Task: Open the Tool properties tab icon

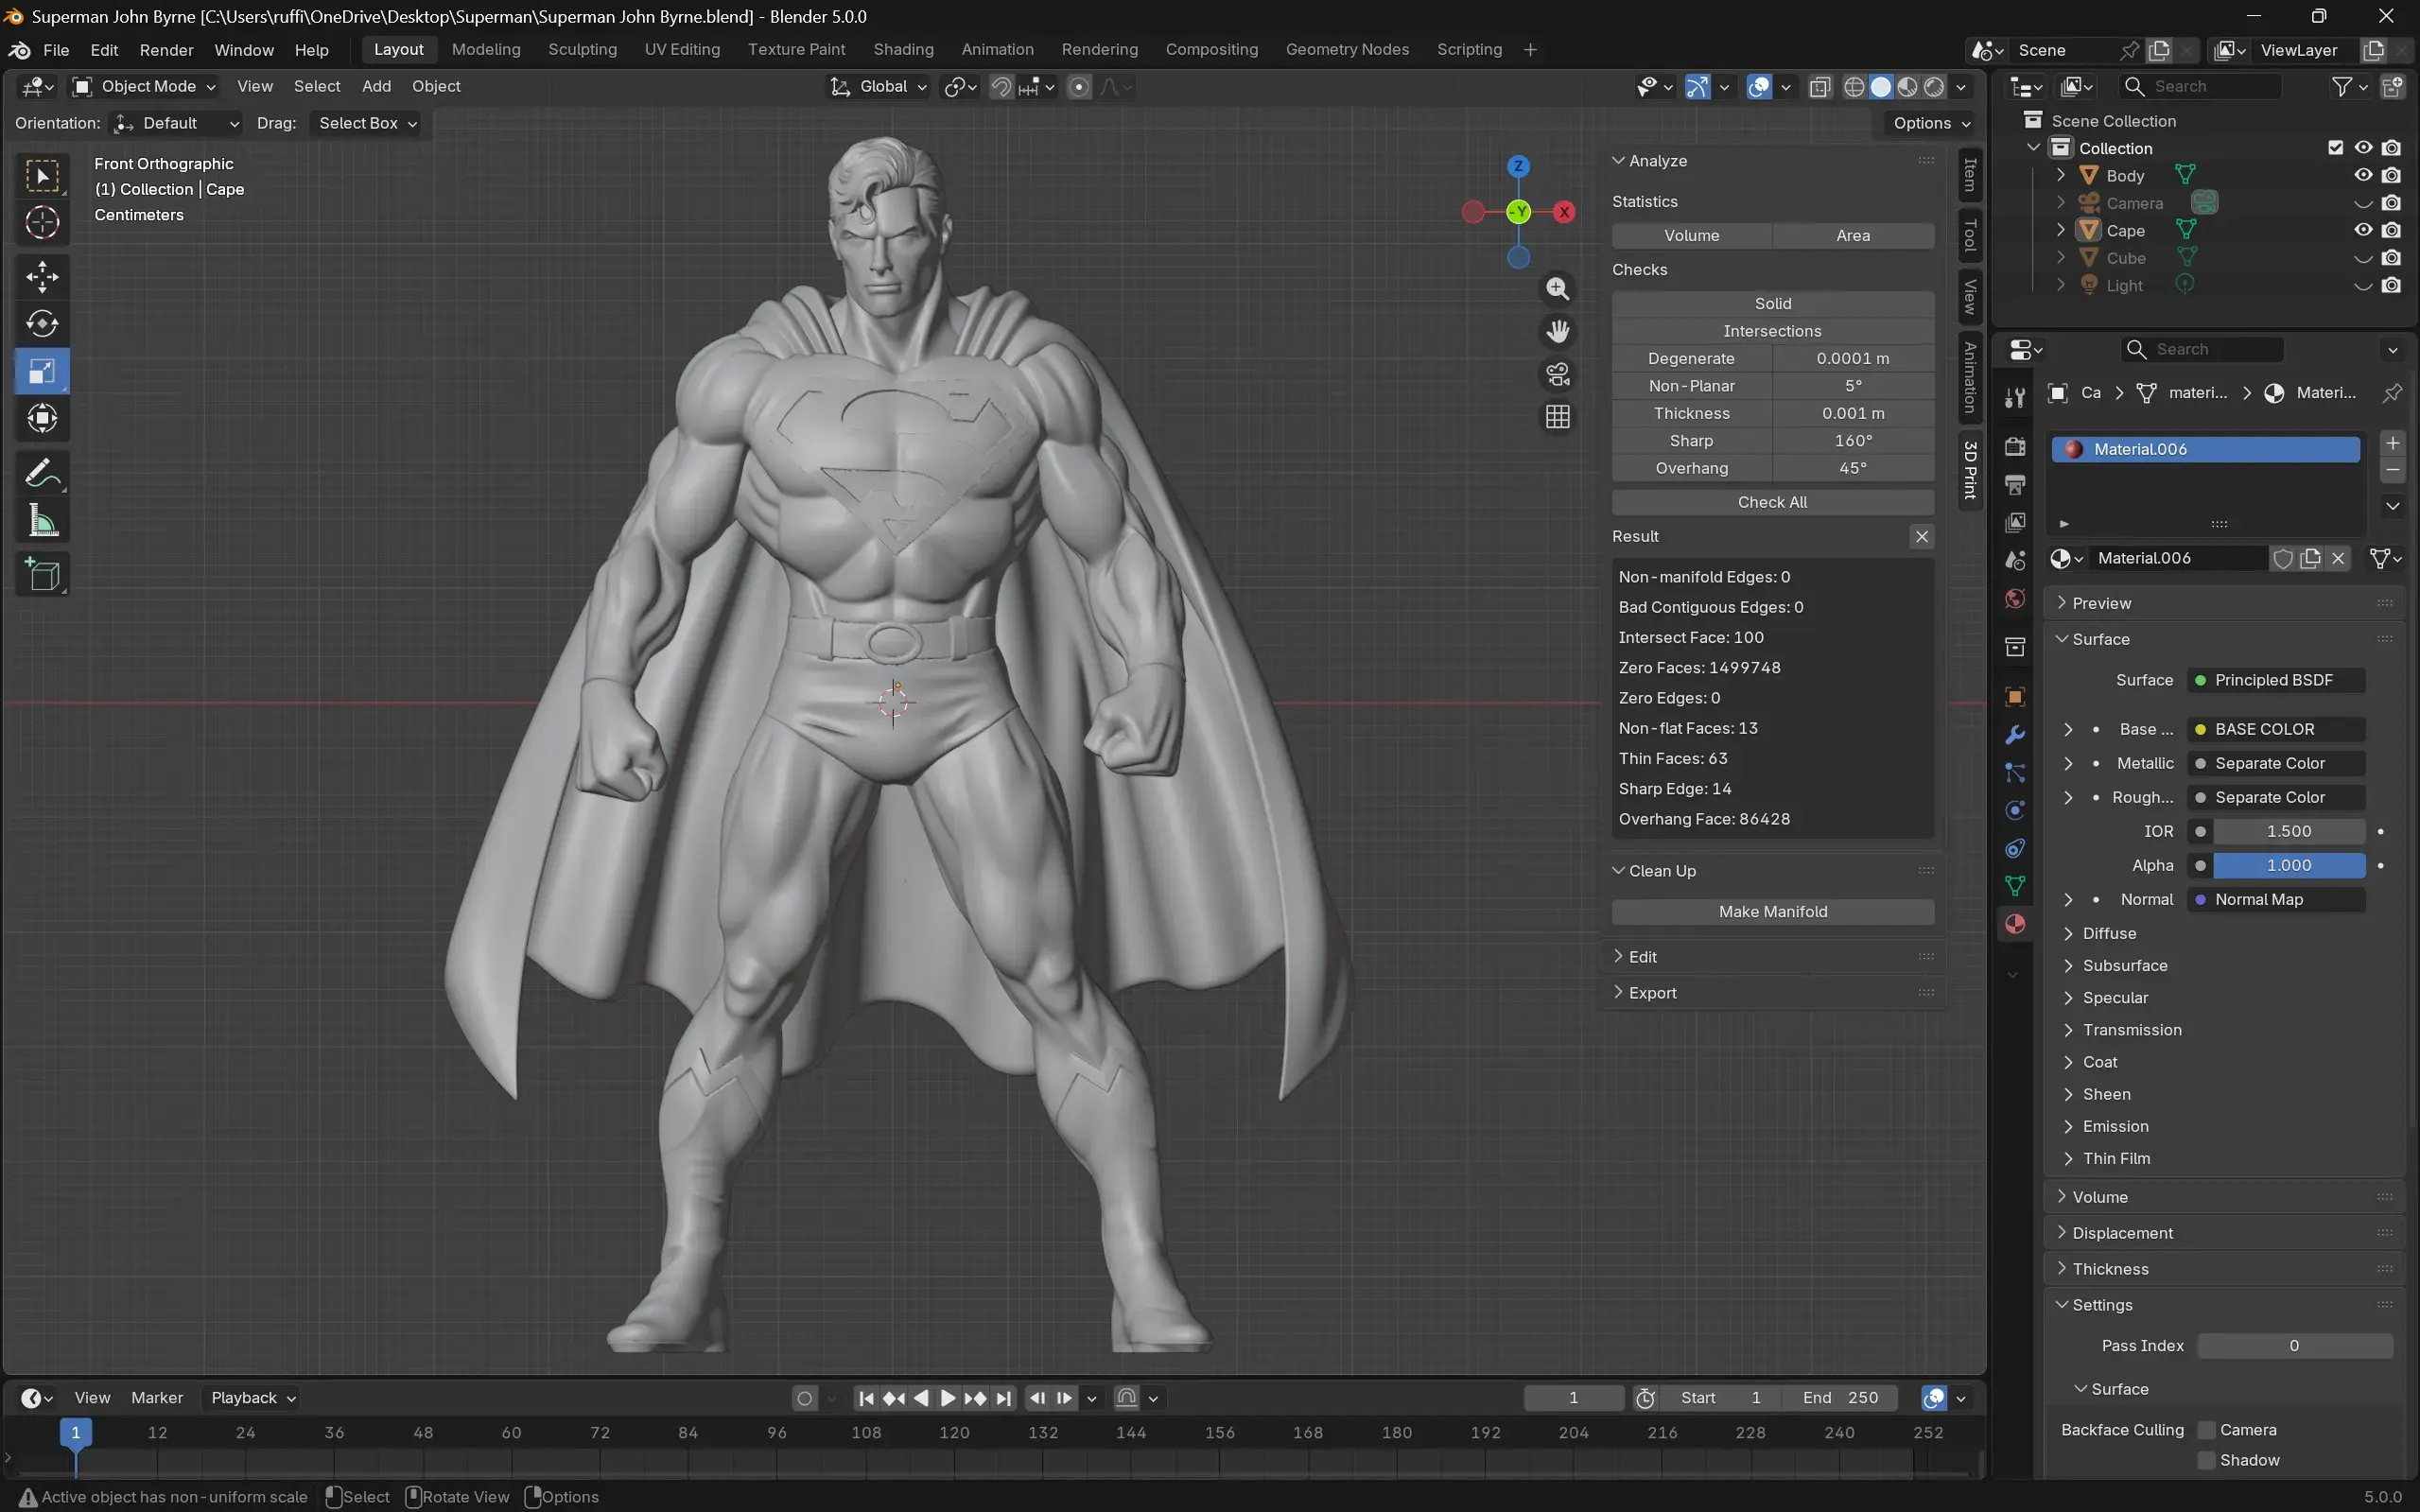Action: click(2015, 398)
